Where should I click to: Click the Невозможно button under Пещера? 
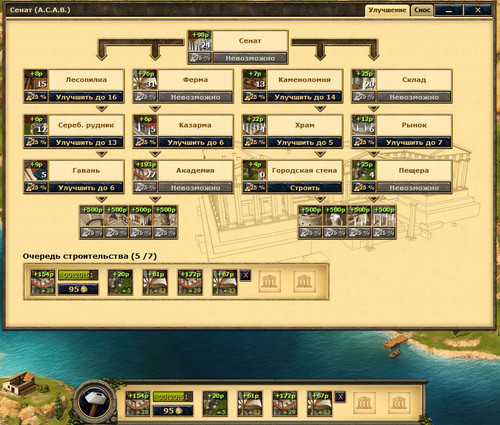(414, 188)
